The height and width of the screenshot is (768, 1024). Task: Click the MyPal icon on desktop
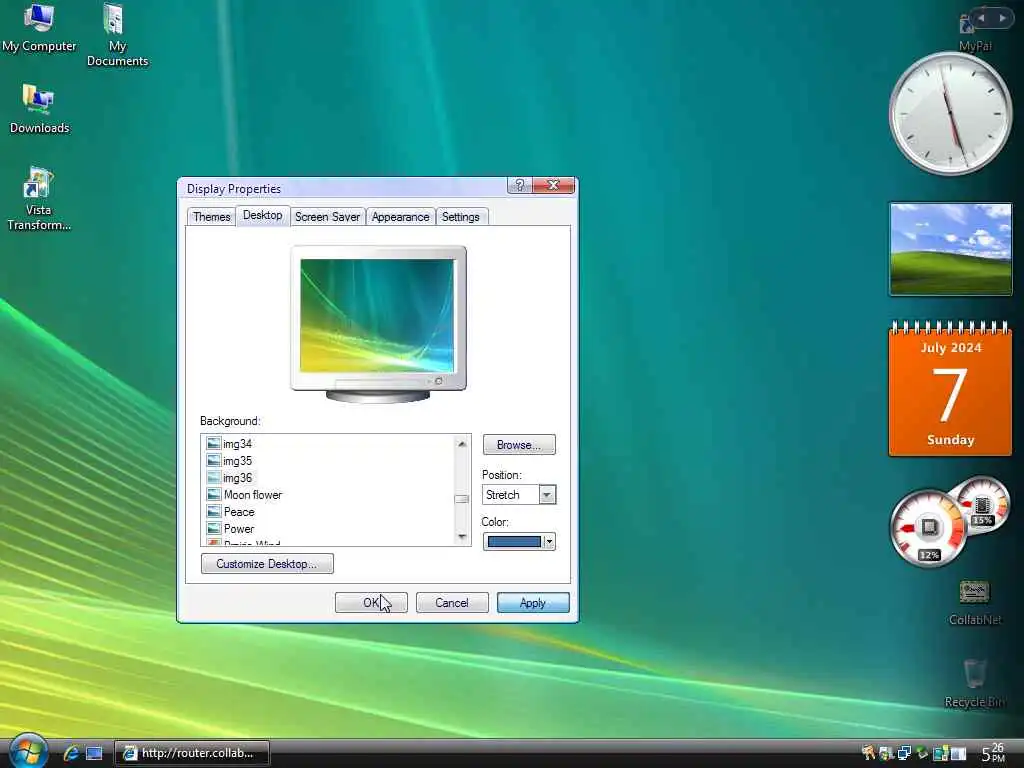(x=974, y=34)
